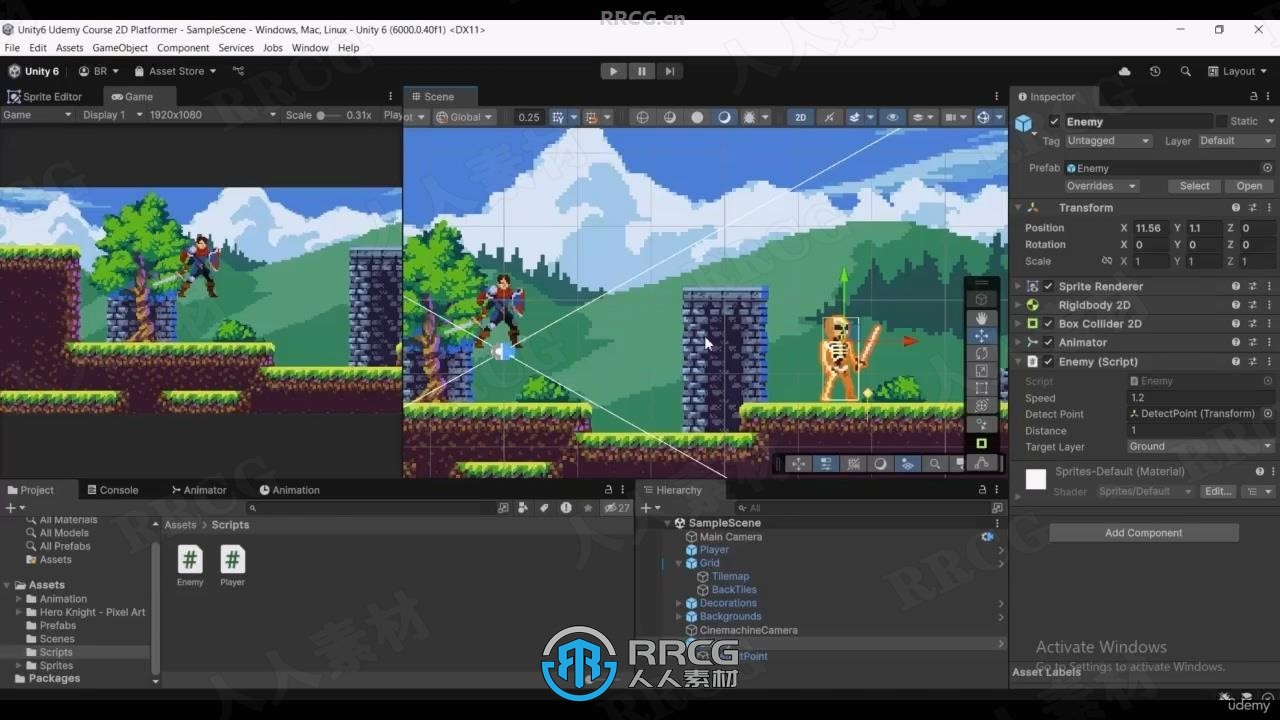Select the Move tool in Scene overlay
This screenshot has height=720, width=1280.
point(981,336)
